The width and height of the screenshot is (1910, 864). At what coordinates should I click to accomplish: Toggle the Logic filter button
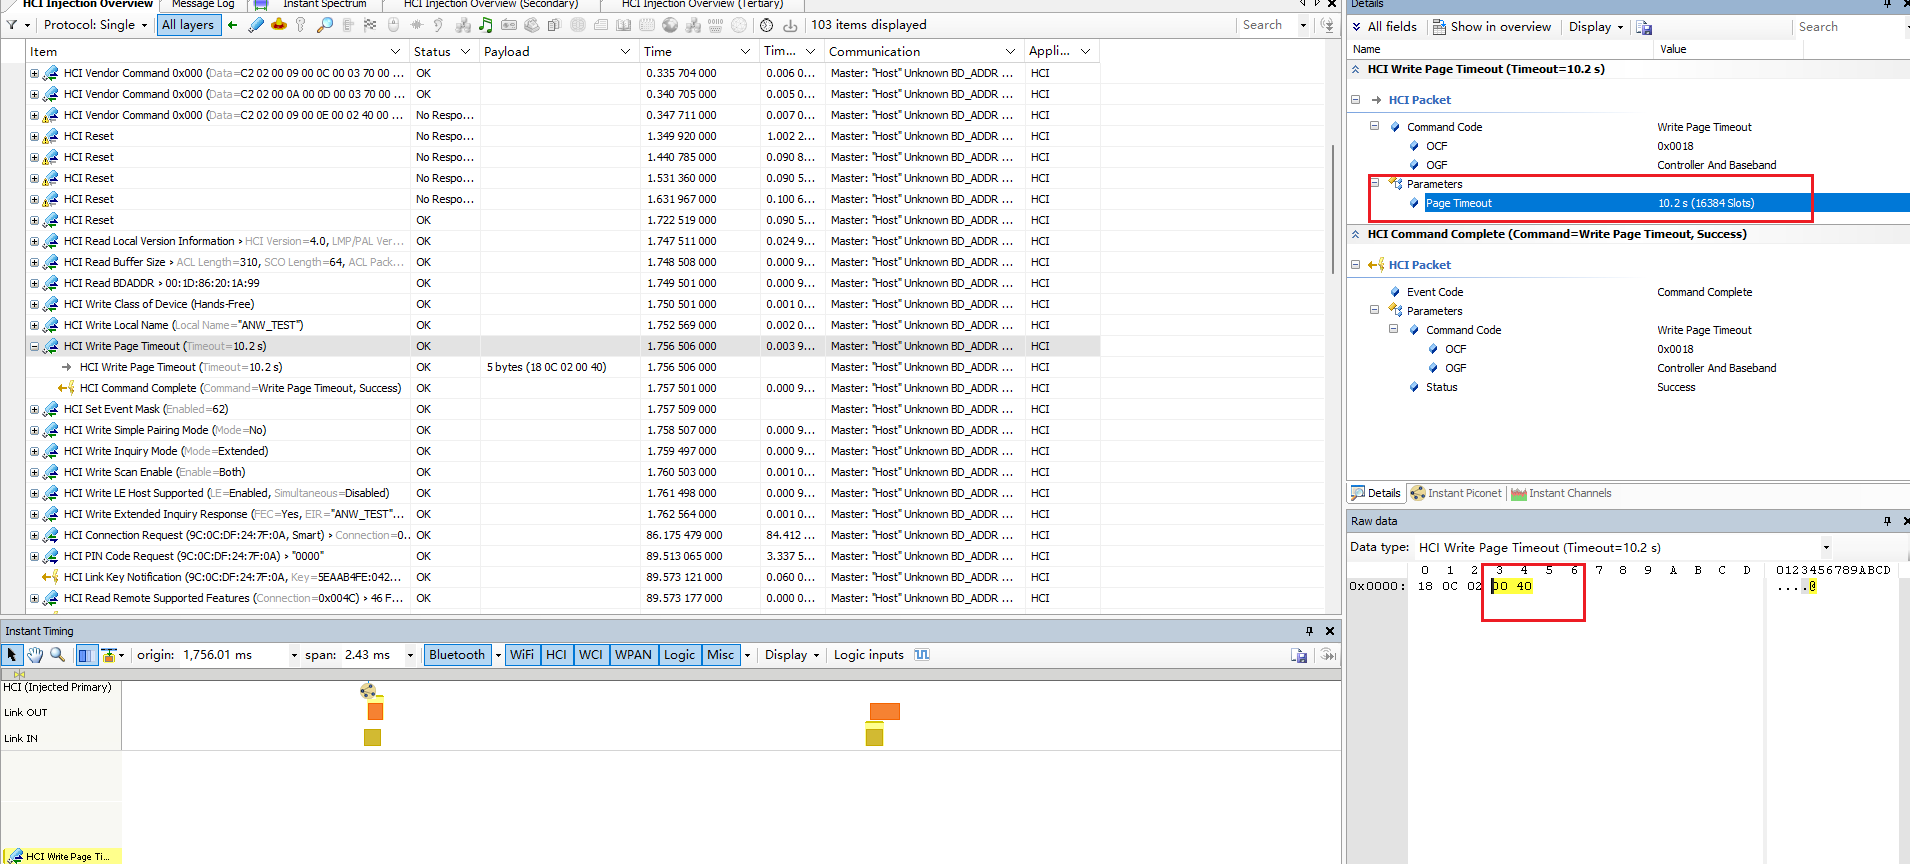(x=679, y=655)
